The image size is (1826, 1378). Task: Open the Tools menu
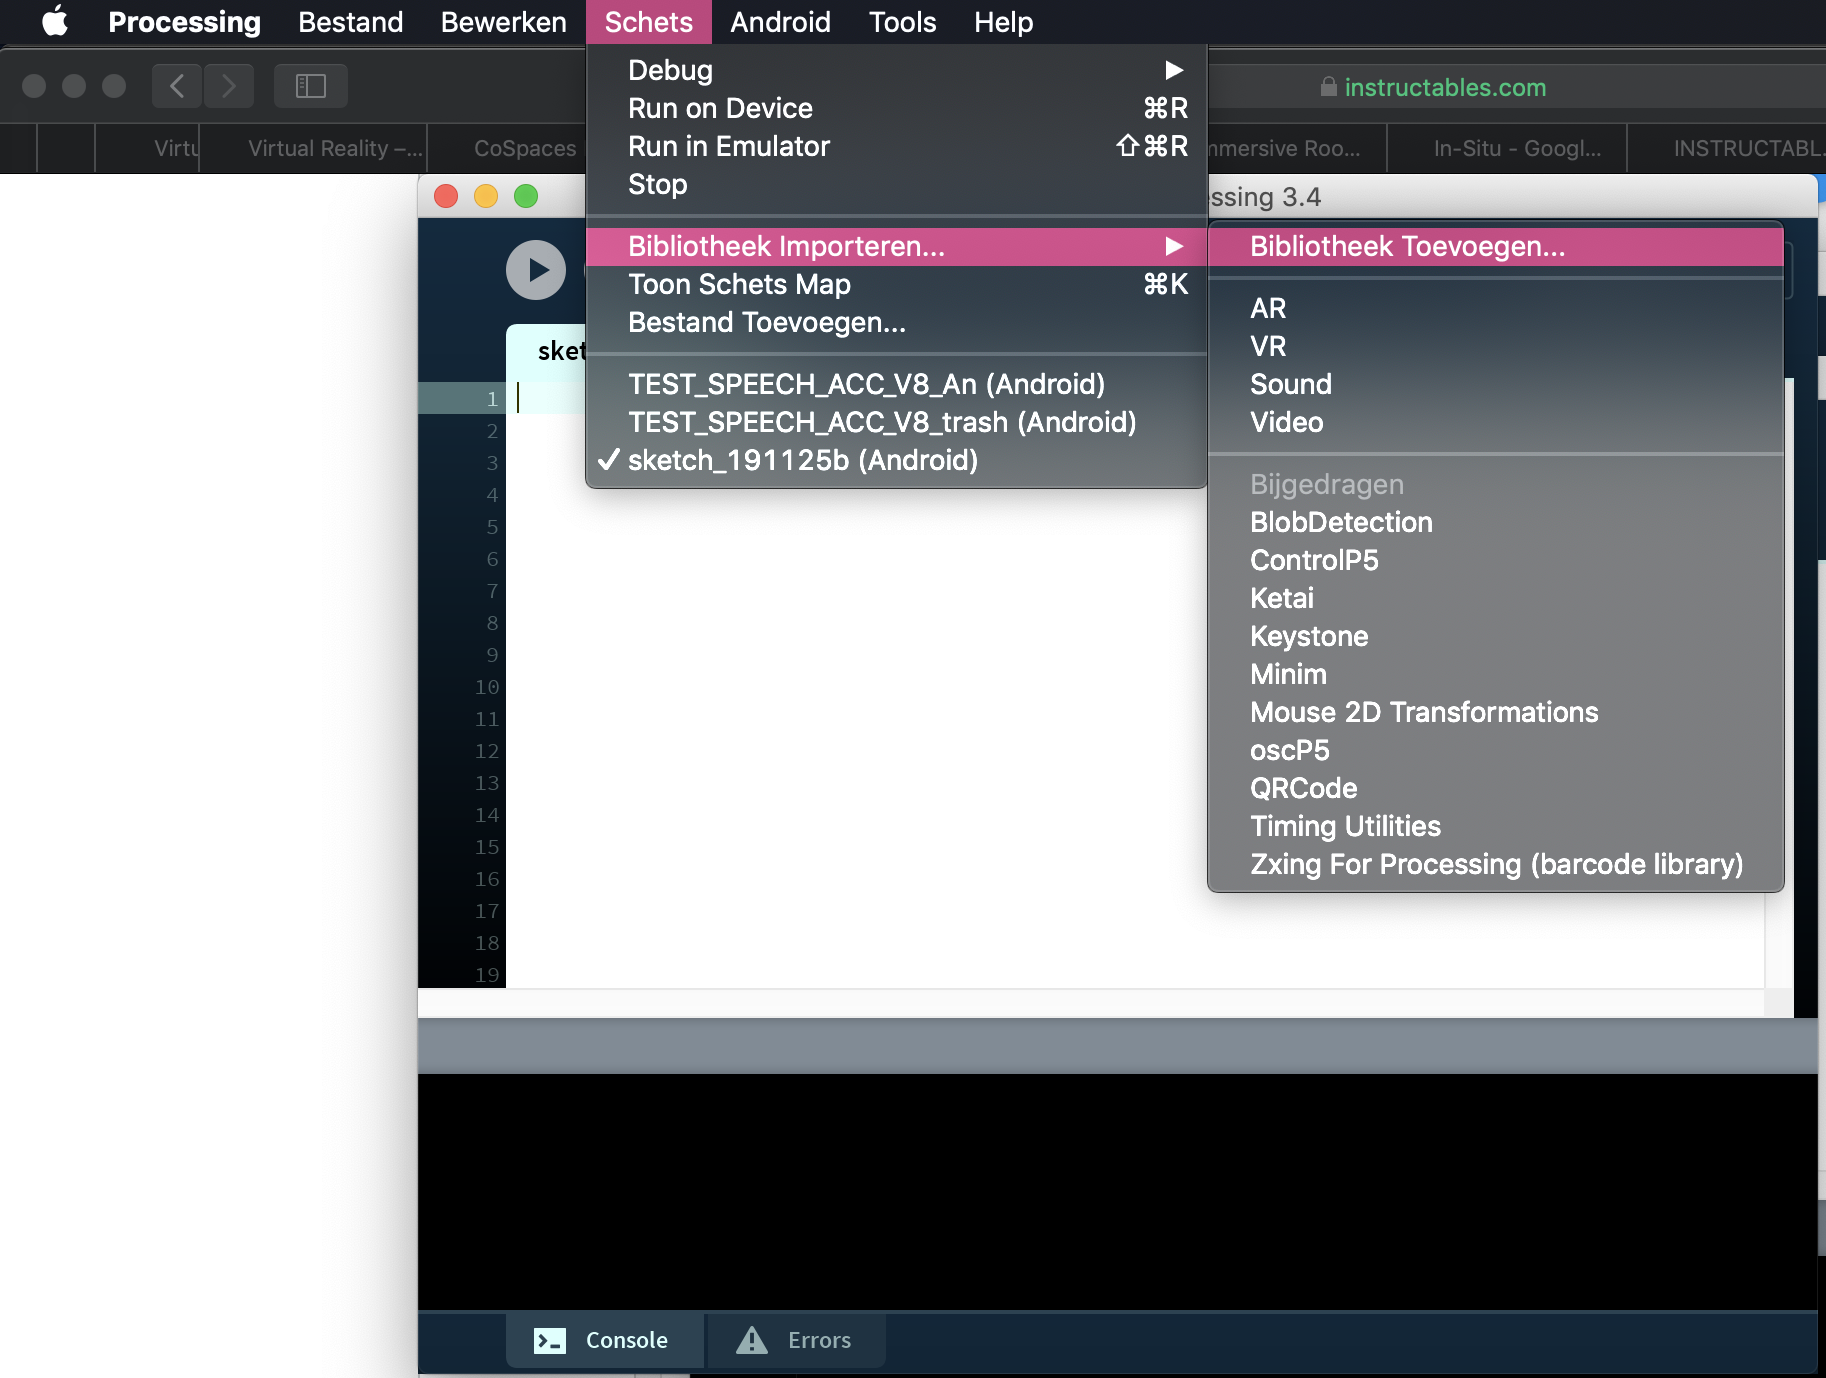tap(902, 21)
